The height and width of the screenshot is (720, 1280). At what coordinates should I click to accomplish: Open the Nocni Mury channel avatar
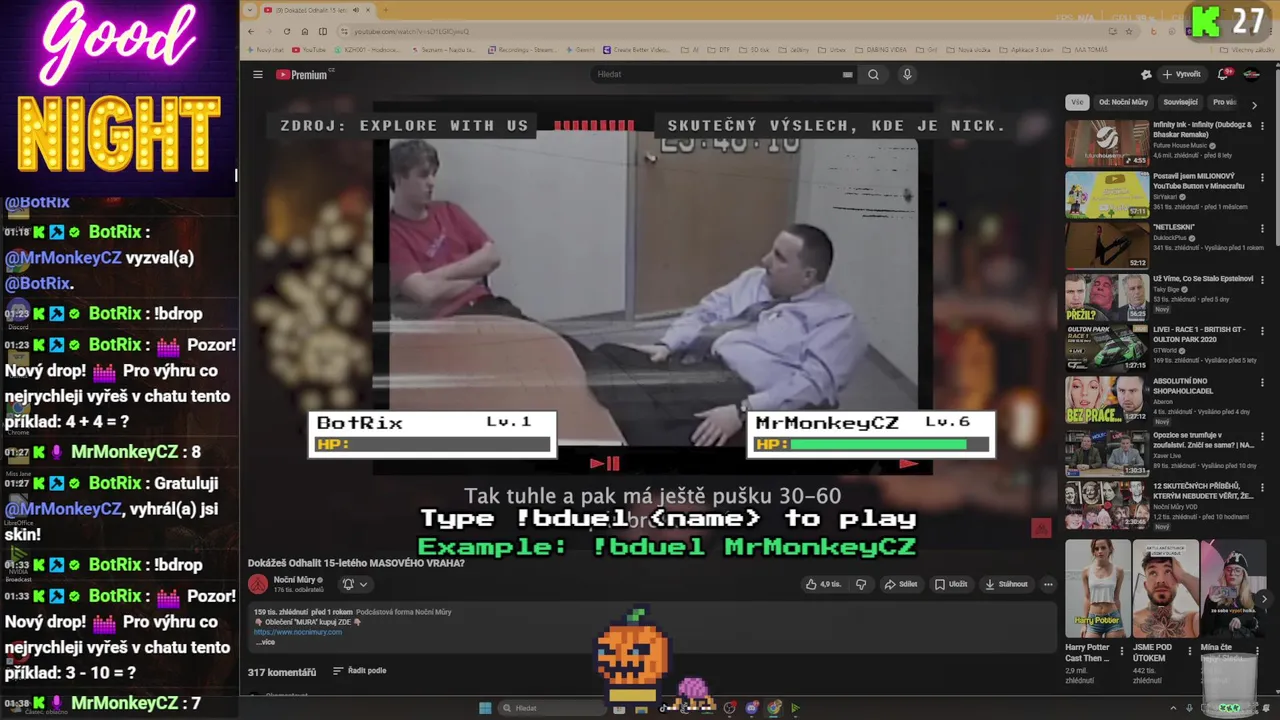point(258,584)
